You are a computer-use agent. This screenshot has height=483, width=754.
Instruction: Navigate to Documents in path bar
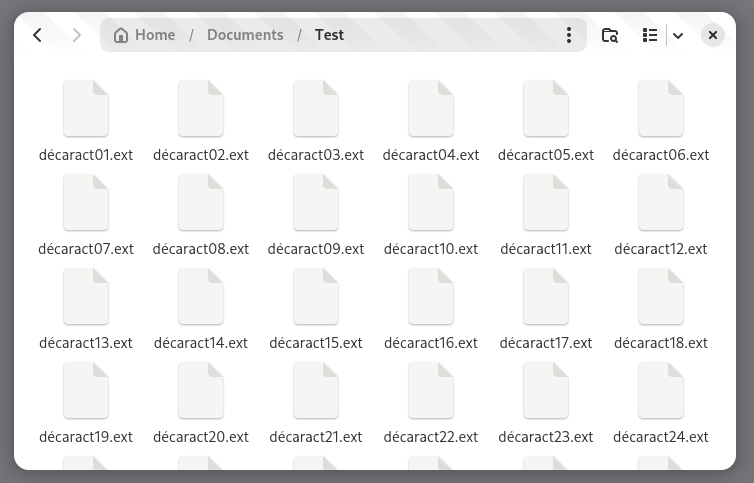(x=245, y=35)
